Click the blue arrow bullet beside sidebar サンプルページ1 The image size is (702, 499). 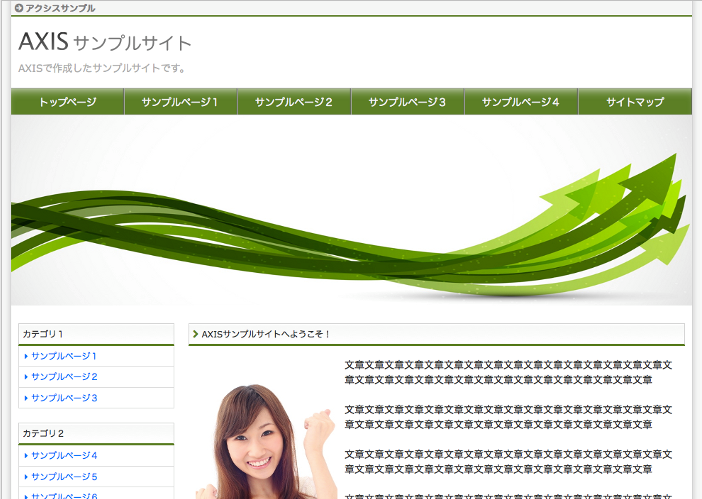tap(26, 356)
